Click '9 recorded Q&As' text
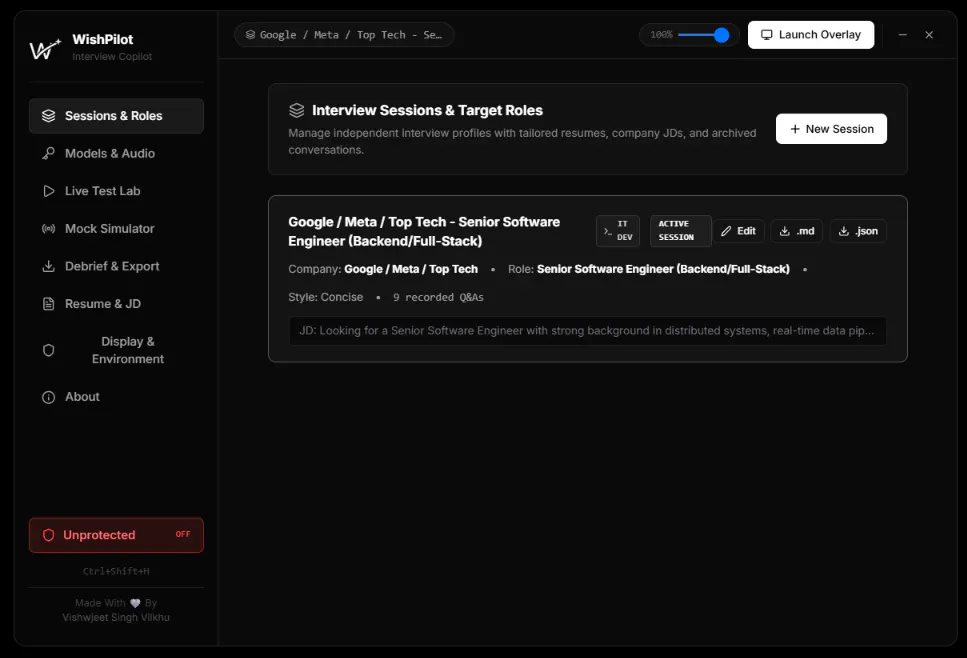 [438, 297]
